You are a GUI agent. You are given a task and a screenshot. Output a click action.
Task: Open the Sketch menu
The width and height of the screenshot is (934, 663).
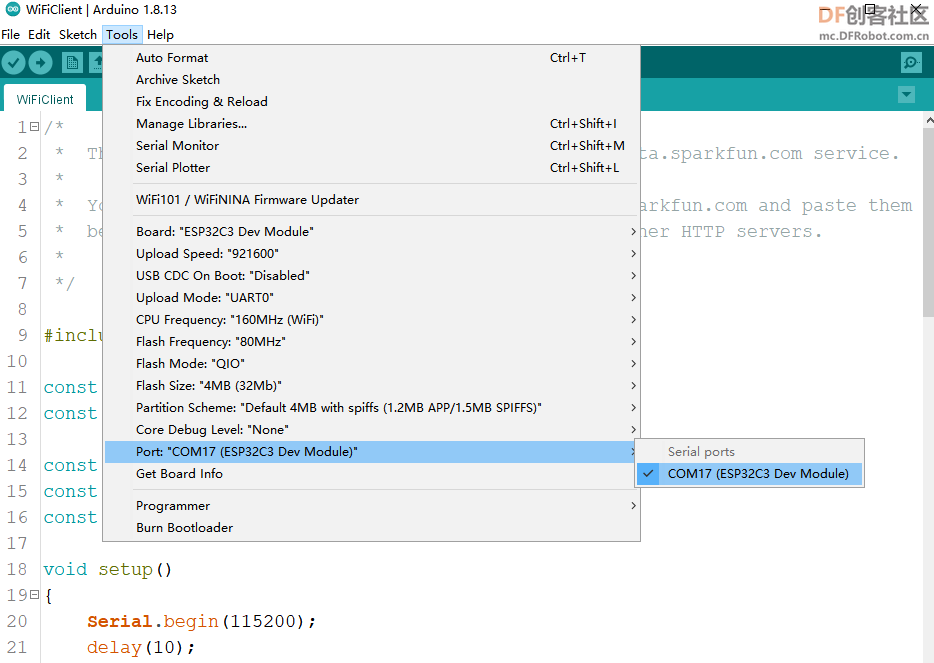coord(77,35)
